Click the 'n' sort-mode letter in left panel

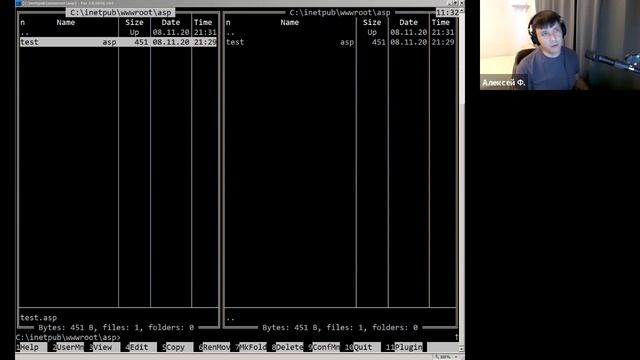[22, 22]
